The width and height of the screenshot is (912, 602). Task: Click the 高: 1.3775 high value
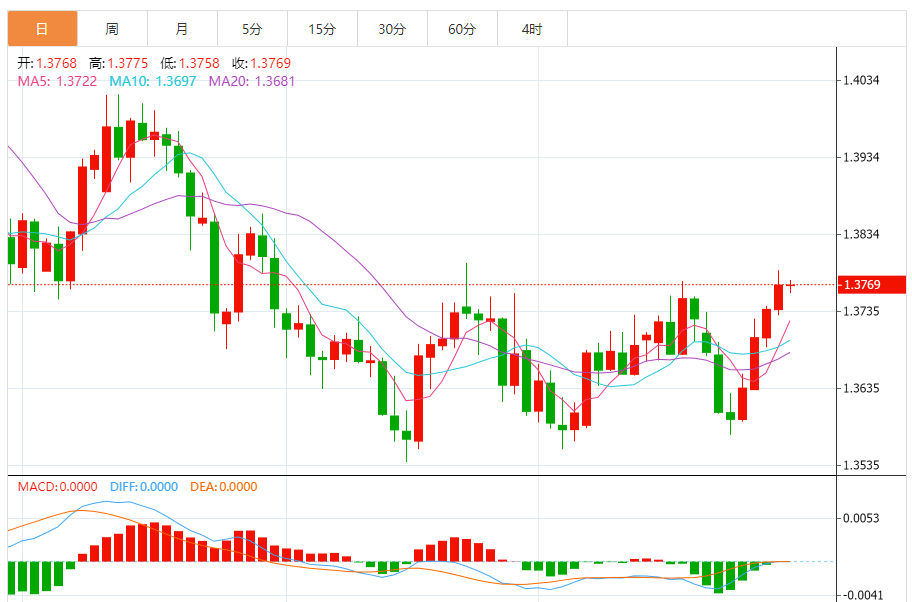click(x=119, y=63)
